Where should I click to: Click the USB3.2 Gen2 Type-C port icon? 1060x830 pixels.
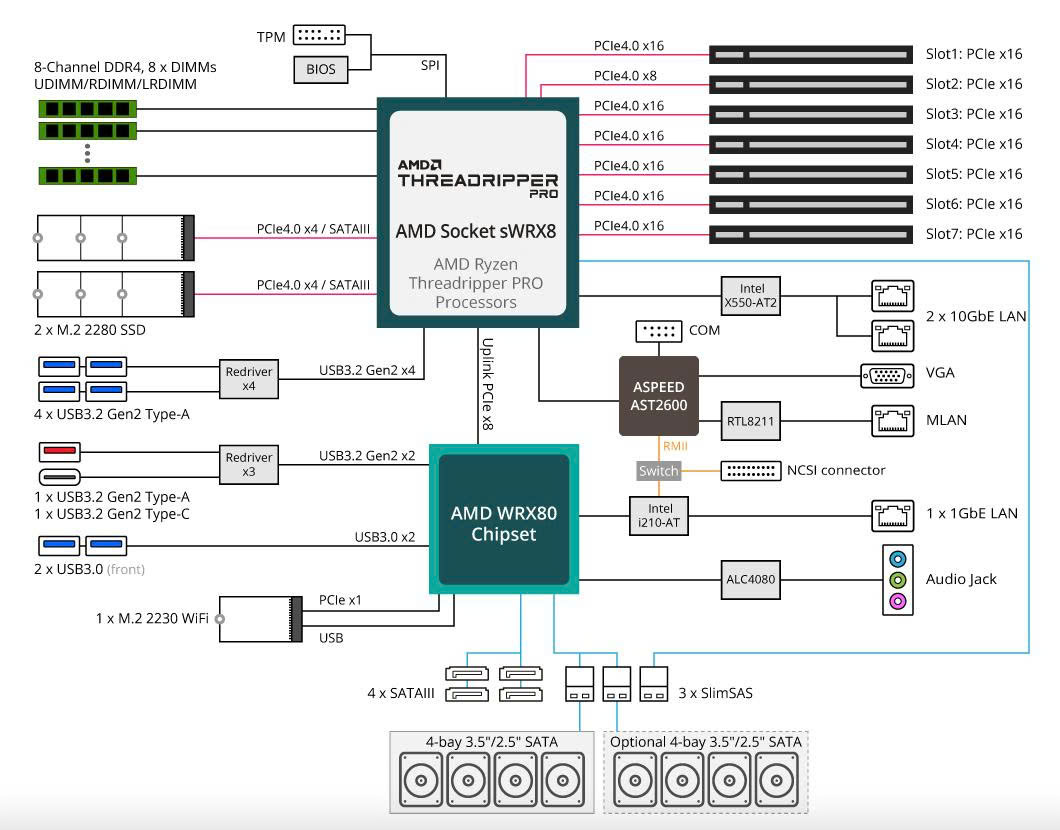coord(59,477)
